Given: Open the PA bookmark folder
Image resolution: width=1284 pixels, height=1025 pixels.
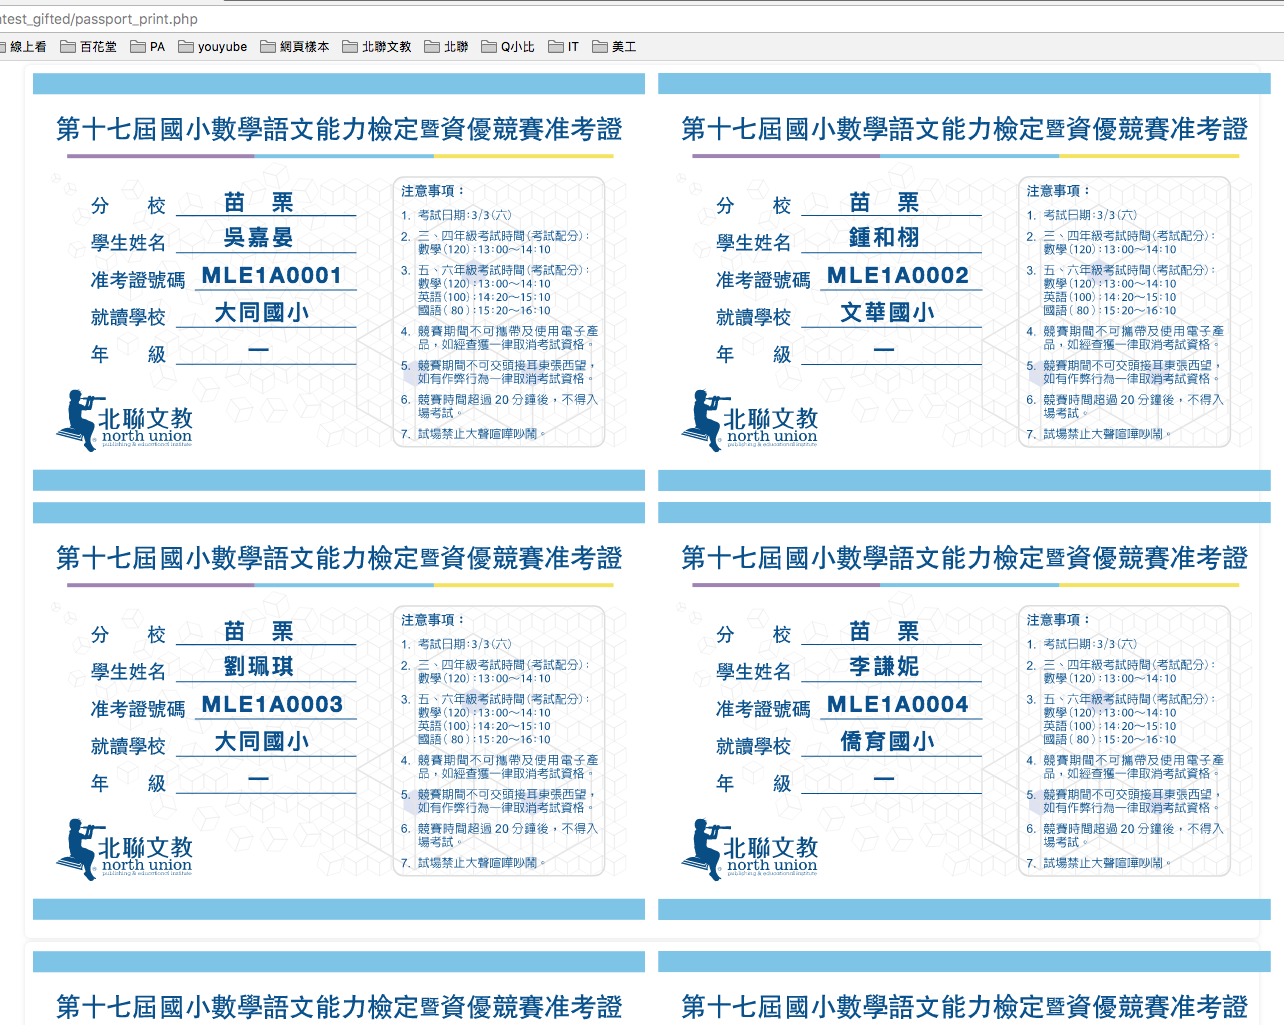Looking at the screenshot, I should click(x=148, y=47).
